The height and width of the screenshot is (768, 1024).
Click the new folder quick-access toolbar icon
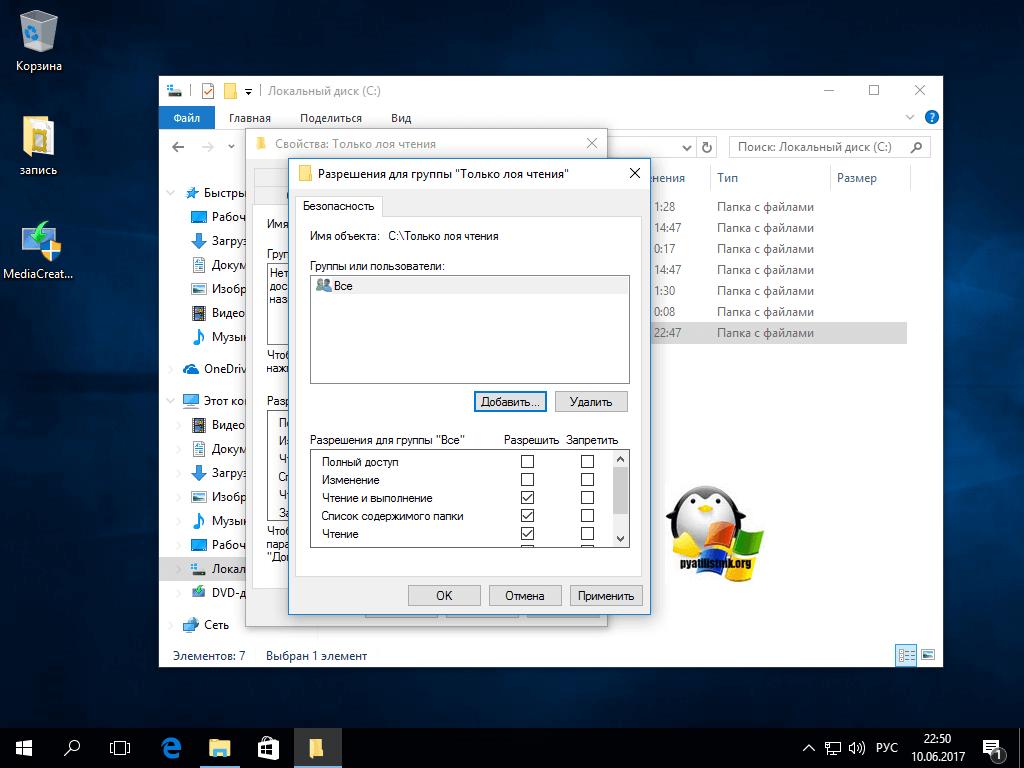click(230, 91)
